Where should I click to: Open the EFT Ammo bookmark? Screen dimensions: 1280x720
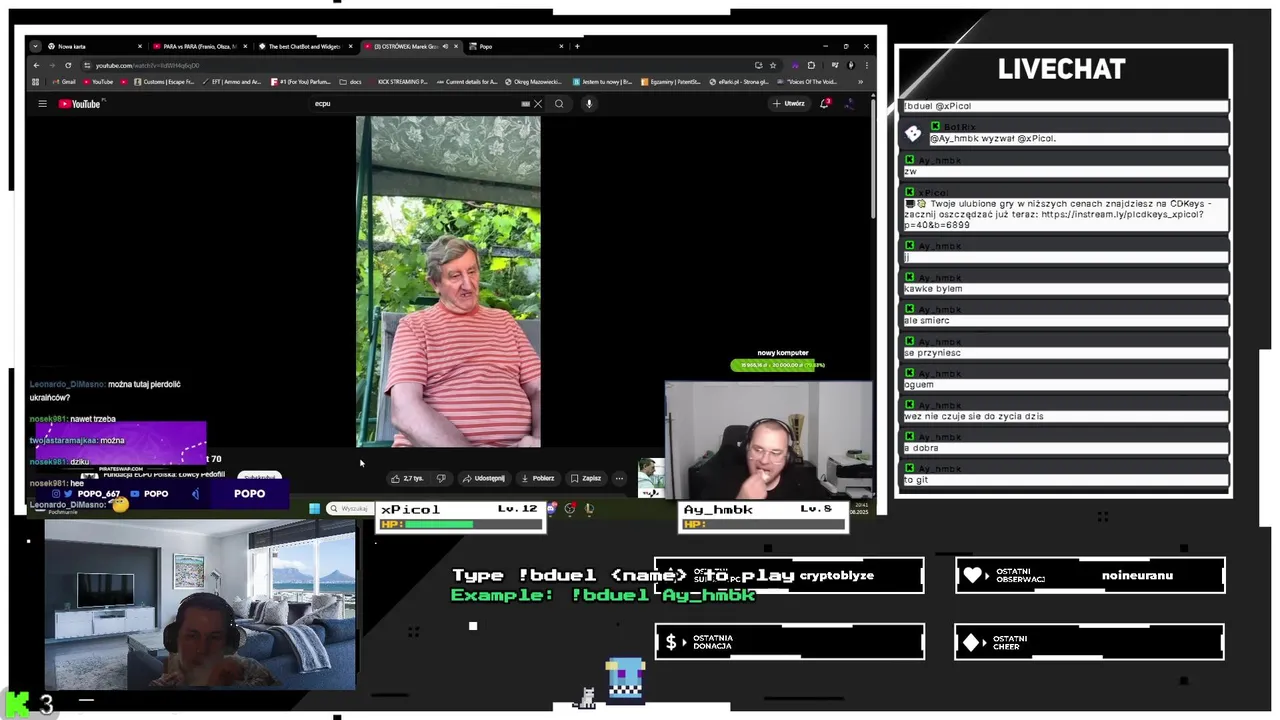(x=231, y=82)
